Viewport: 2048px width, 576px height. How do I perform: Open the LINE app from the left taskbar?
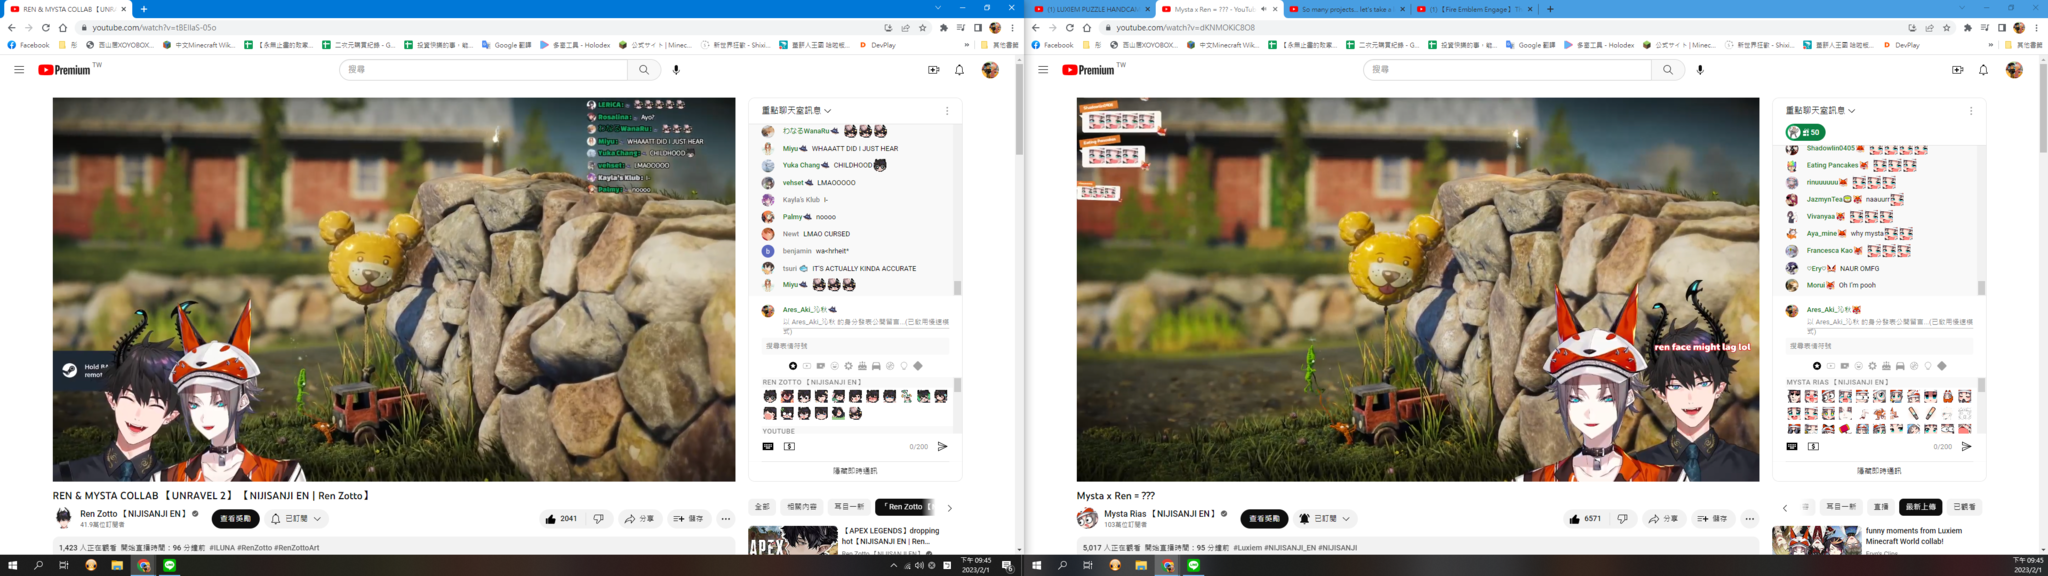click(170, 566)
